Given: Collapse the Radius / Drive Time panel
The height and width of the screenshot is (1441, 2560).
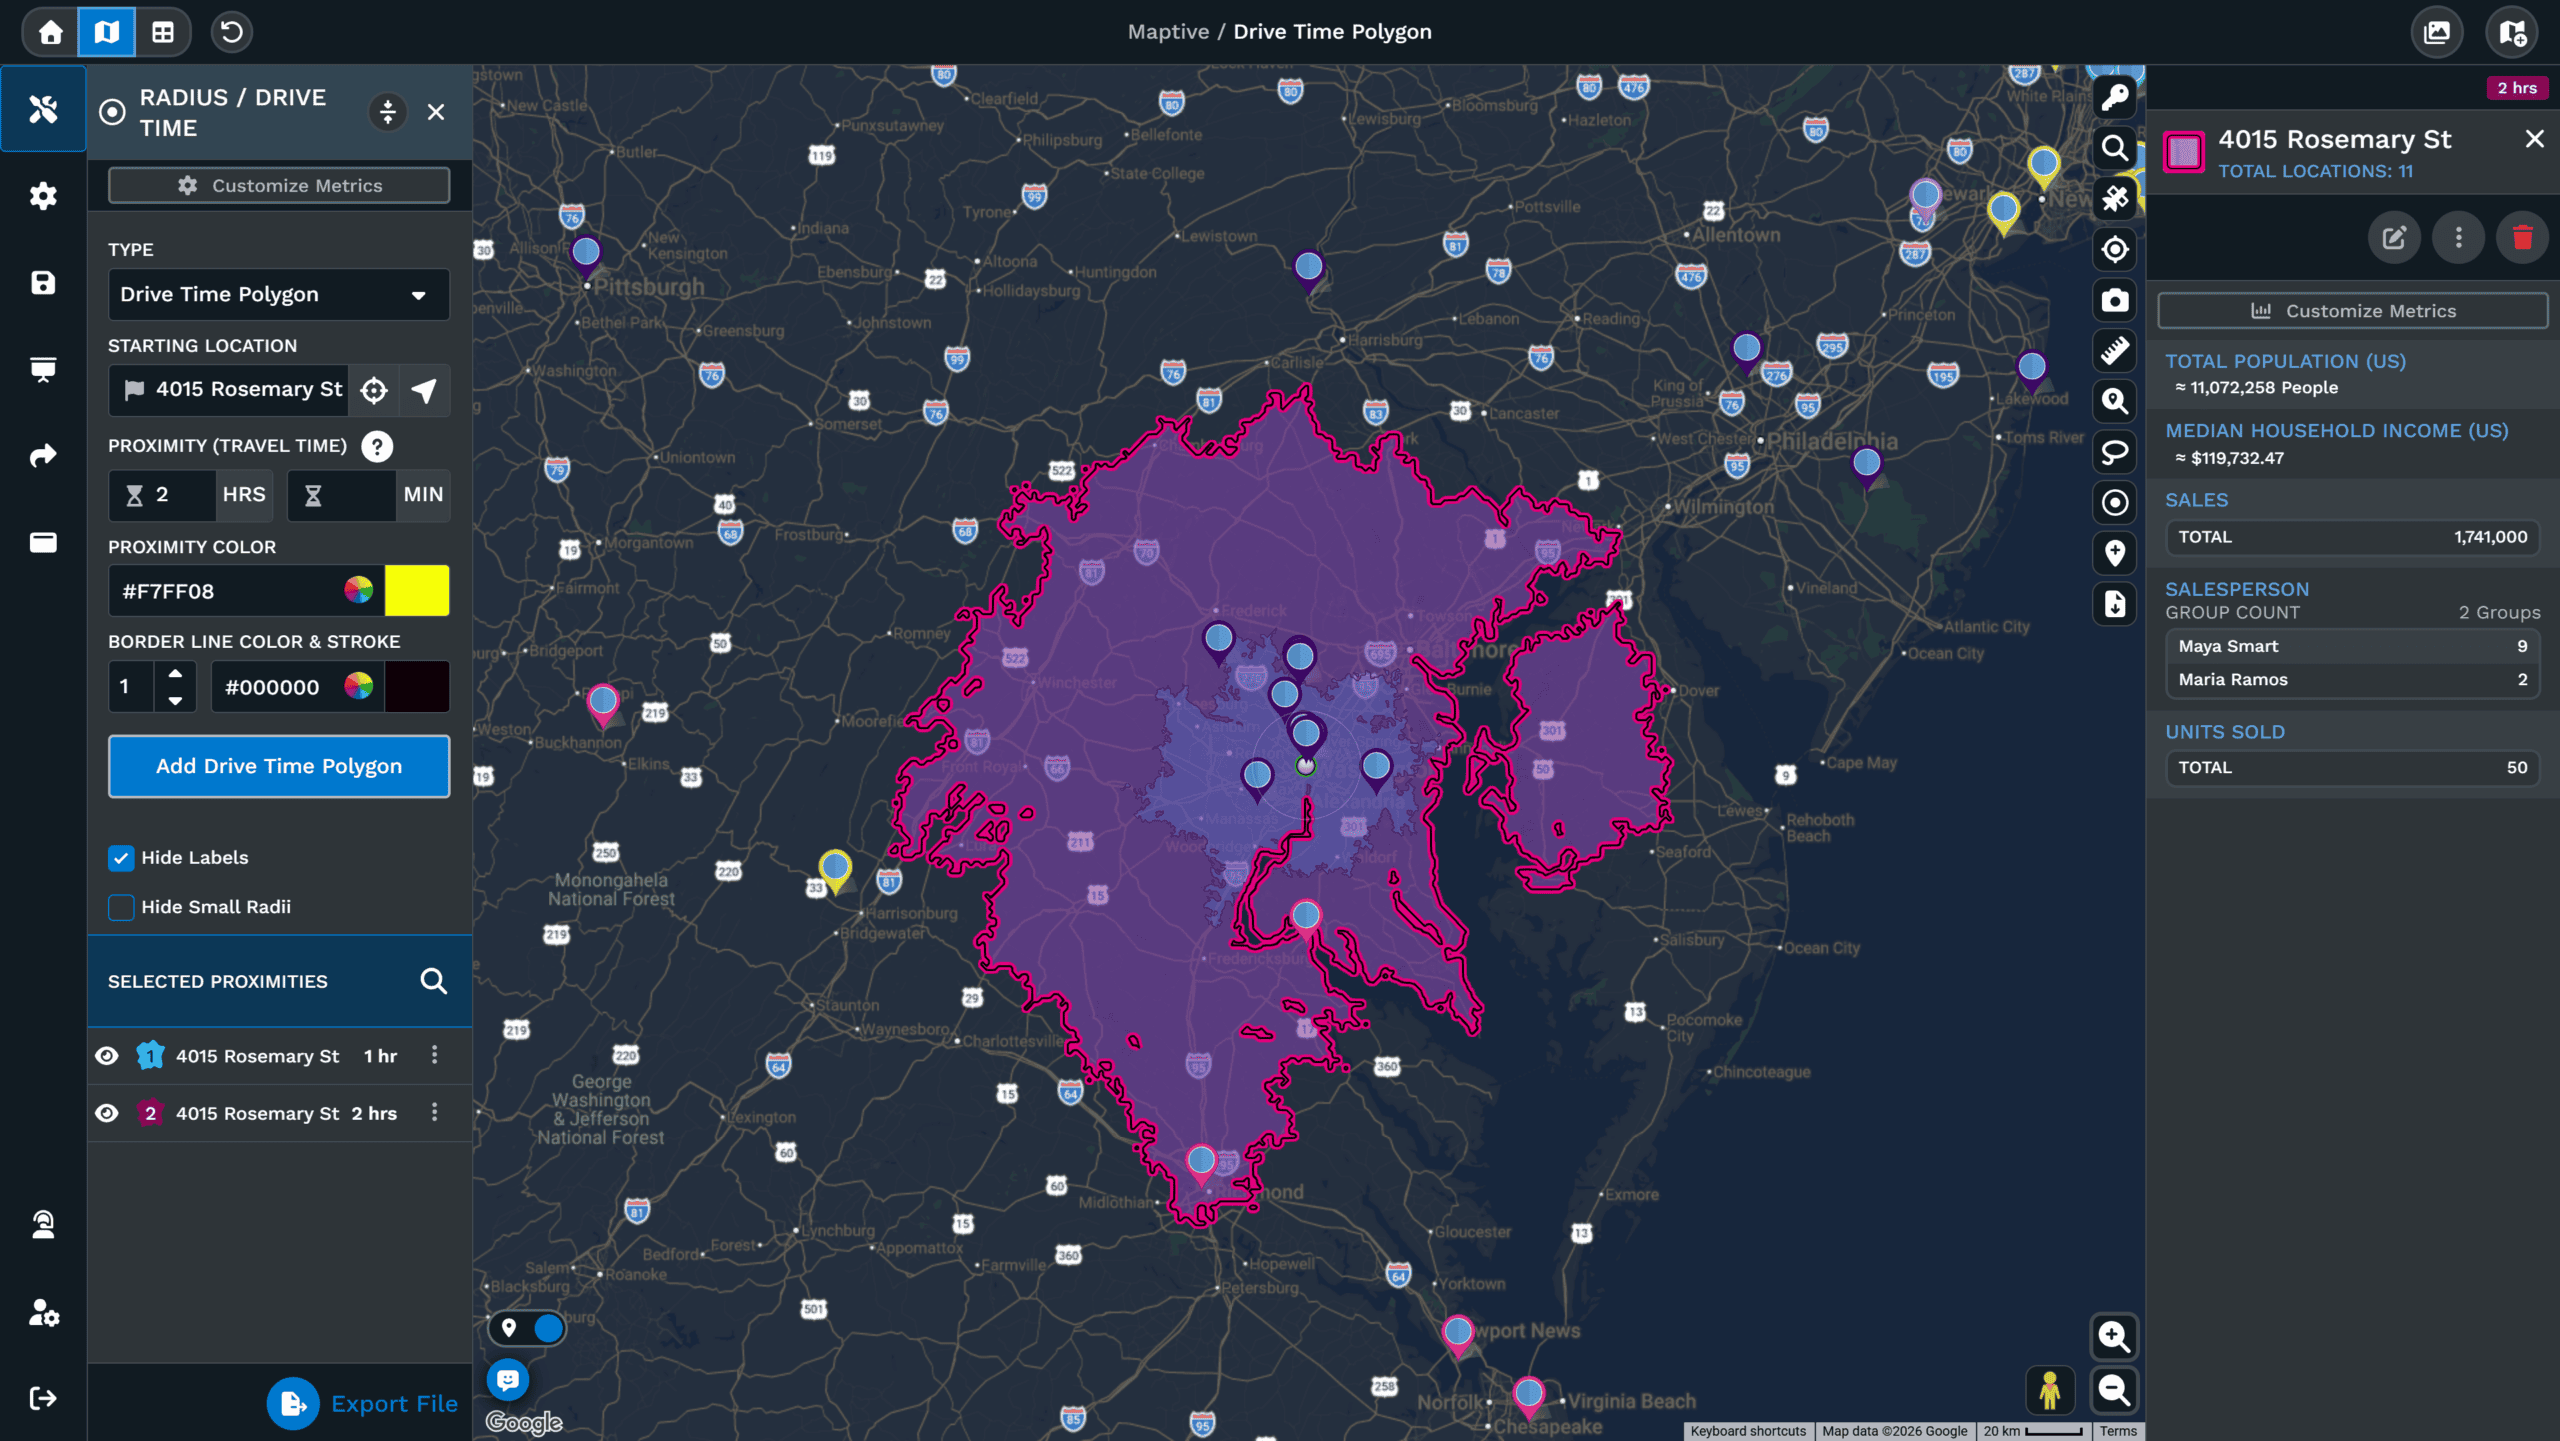Looking at the screenshot, I should (x=388, y=112).
